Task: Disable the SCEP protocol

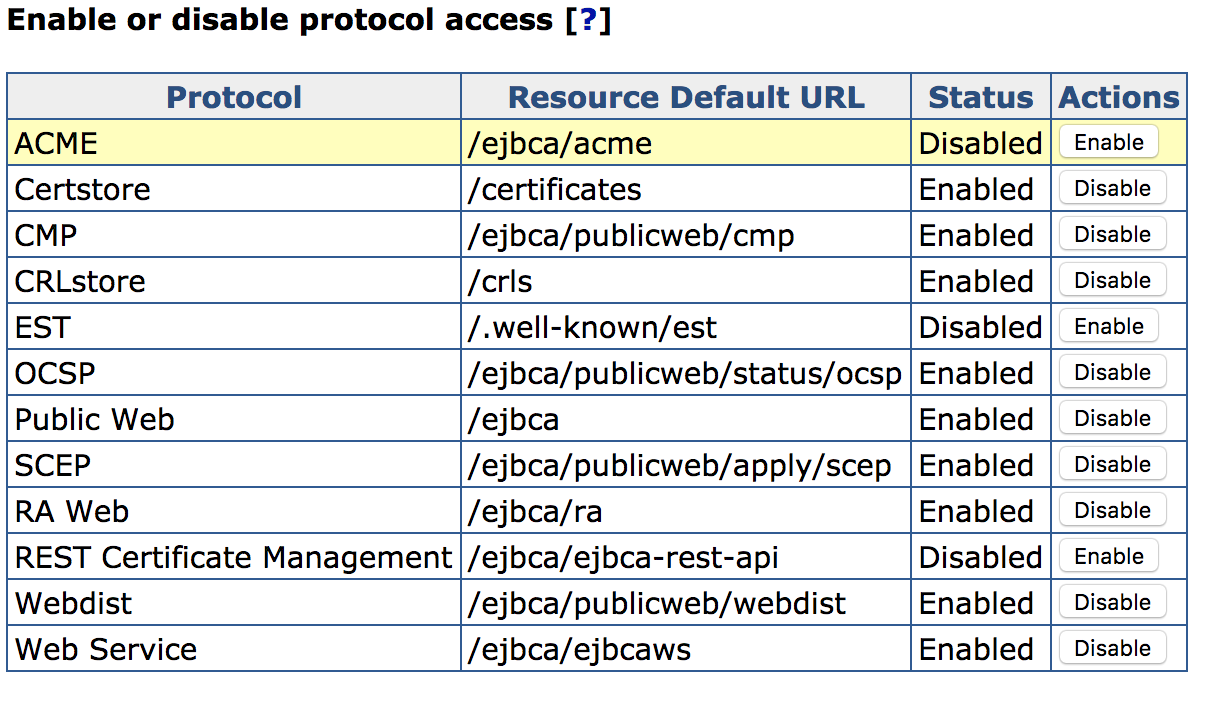Action: point(1112,465)
